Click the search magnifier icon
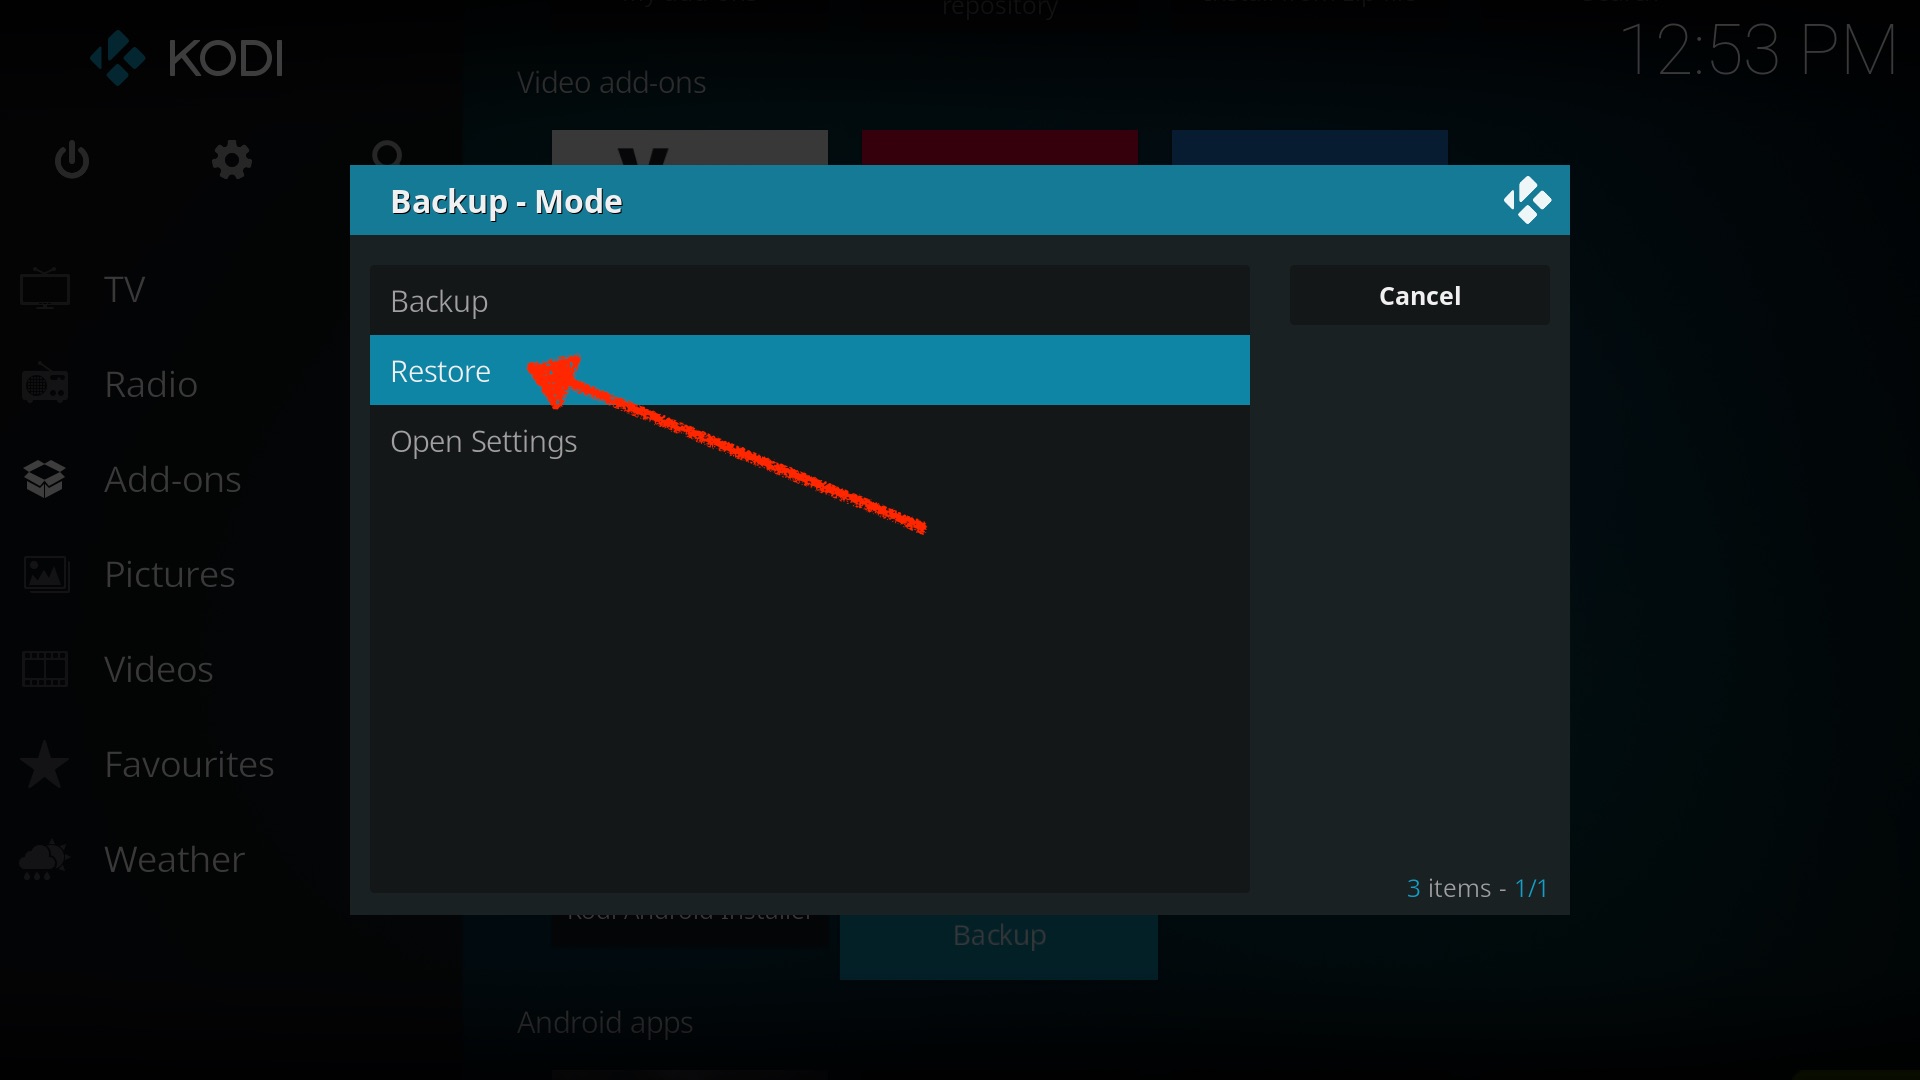Viewport: 1920px width, 1080px height. pyautogui.click(x=387, y=155)
